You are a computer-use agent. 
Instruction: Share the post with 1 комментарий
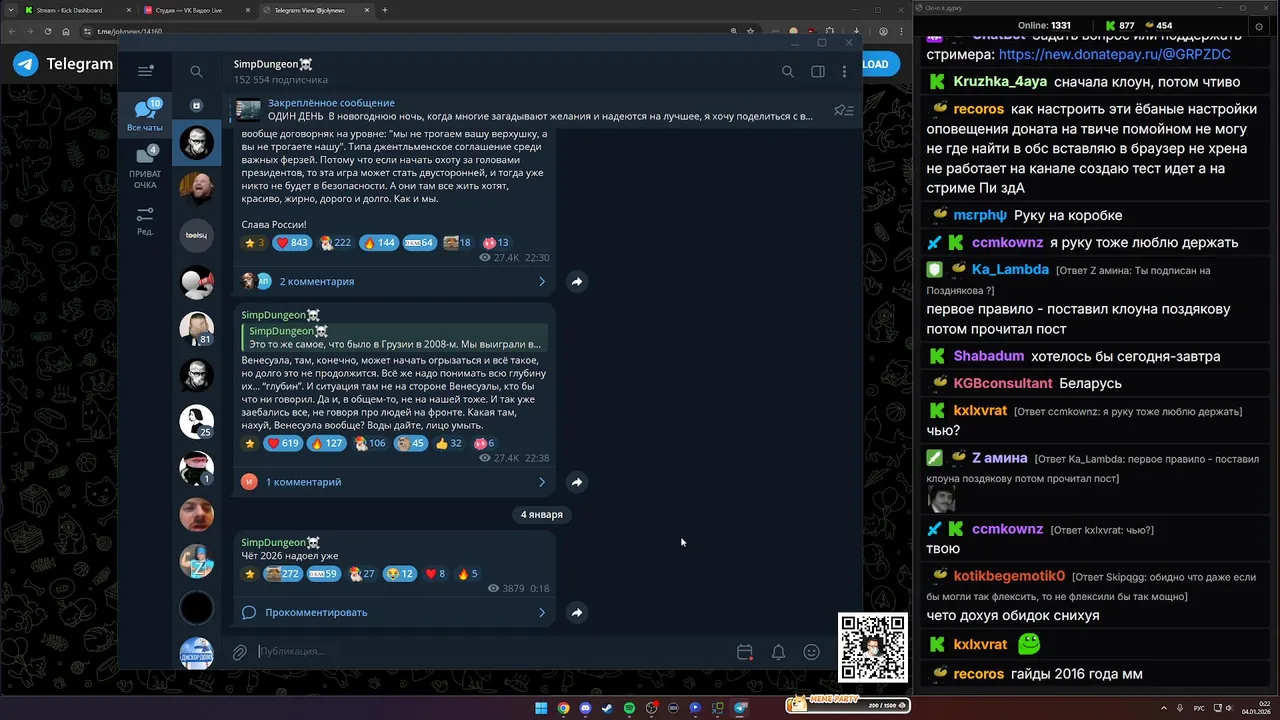577,482
